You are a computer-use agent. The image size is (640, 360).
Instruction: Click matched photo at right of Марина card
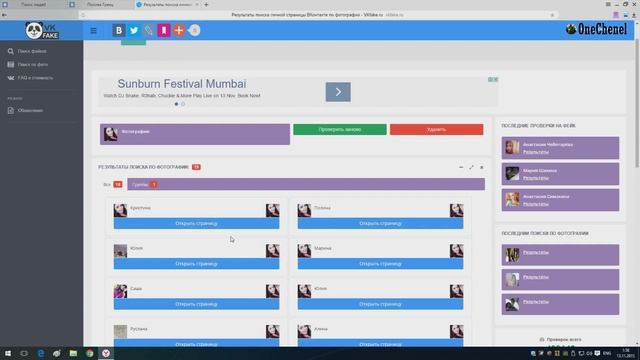[457, 251]
